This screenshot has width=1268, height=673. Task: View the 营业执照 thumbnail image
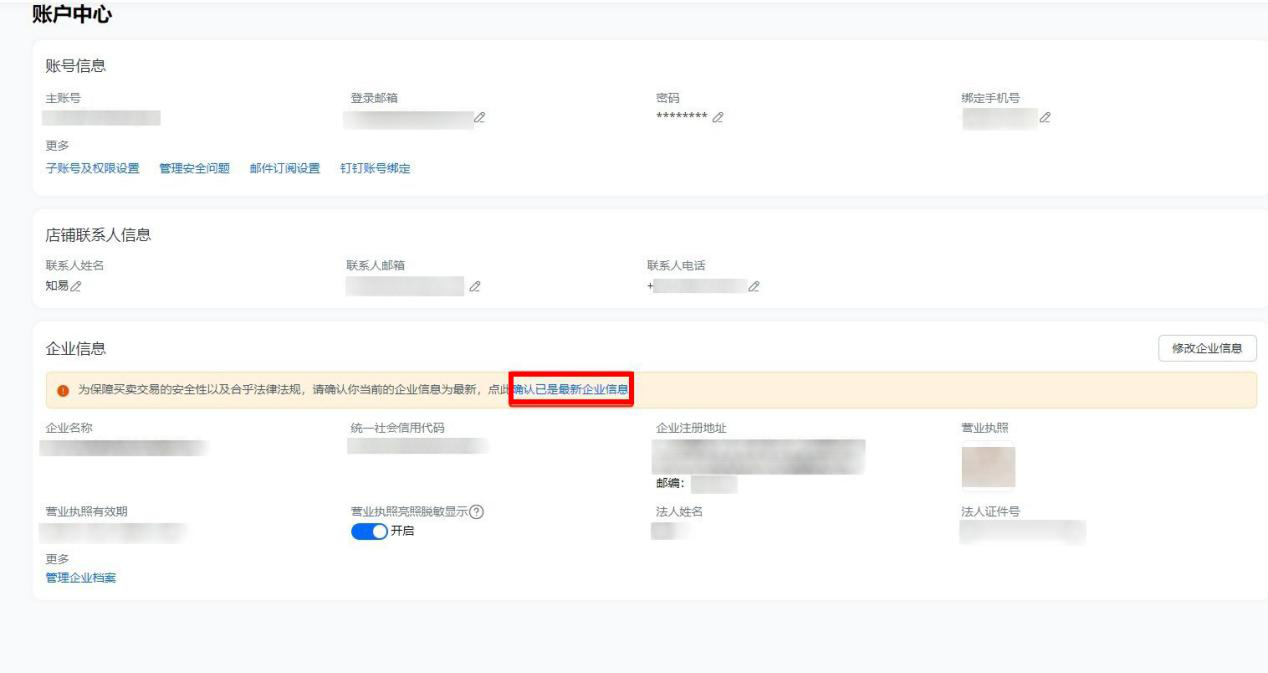988,467
